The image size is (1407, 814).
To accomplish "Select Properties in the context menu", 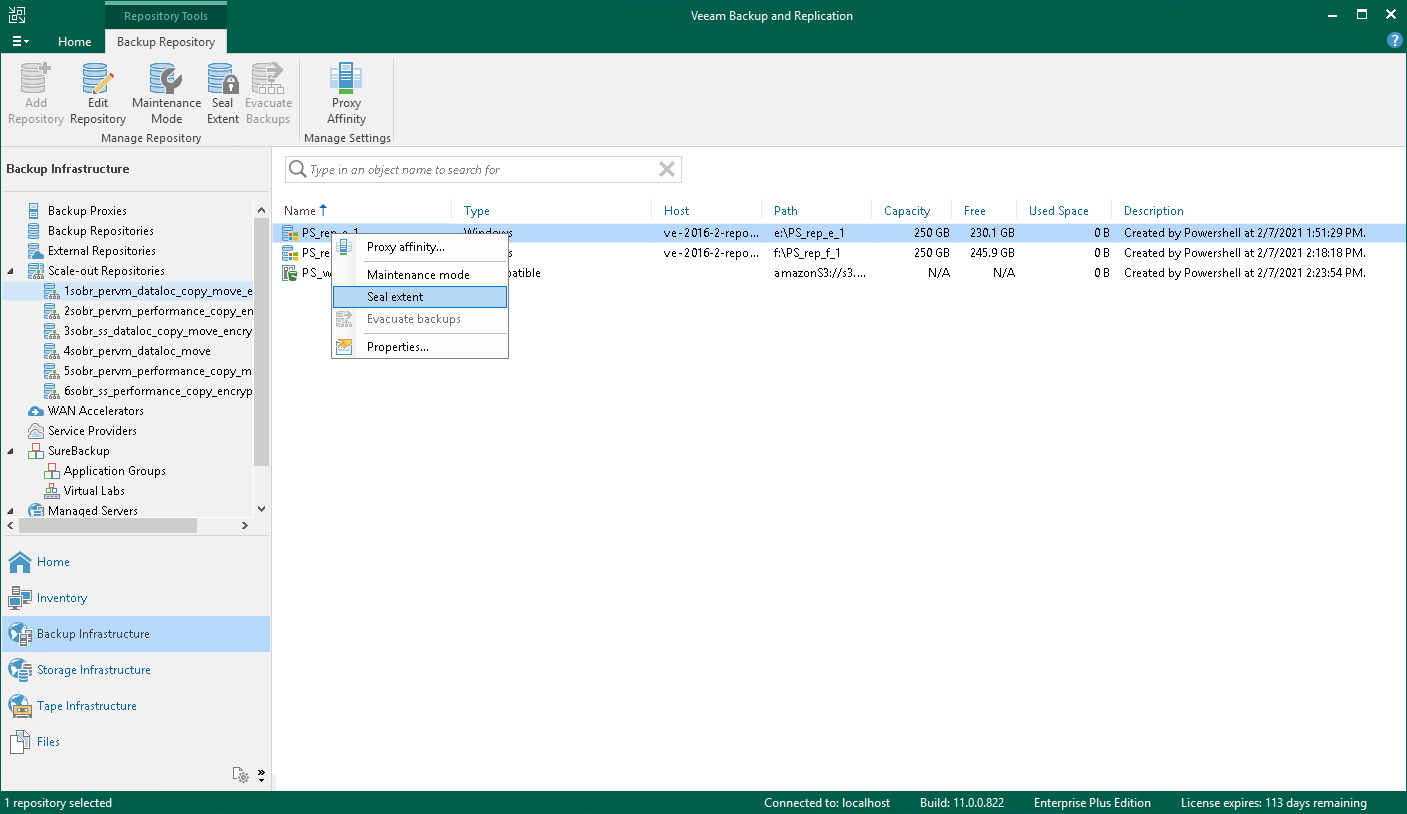I will 397,347.
